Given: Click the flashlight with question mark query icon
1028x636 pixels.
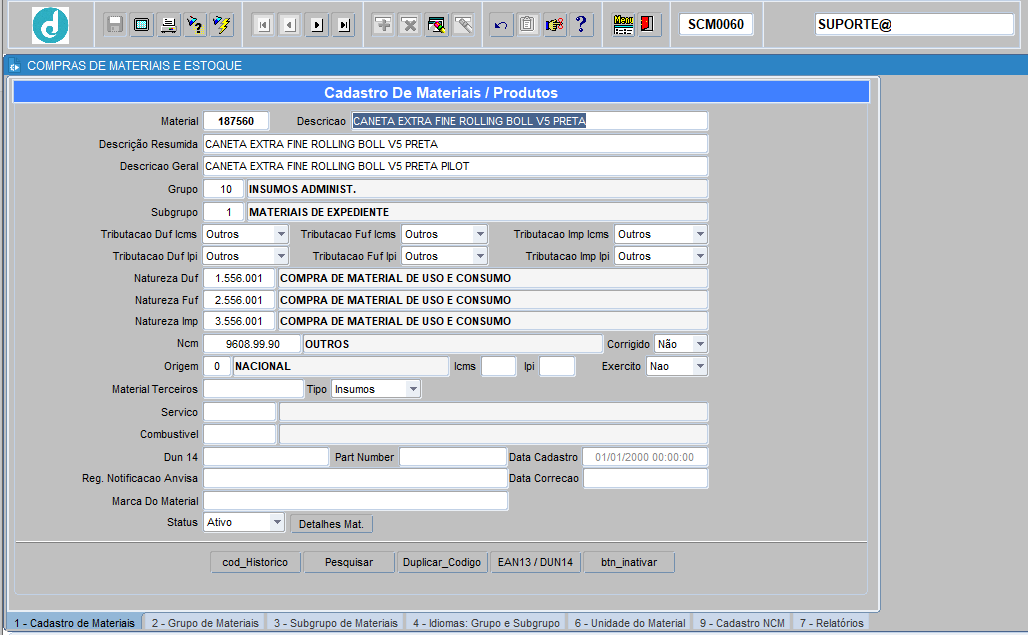Looking at the screenshot, I should click(x=195, y=25).
